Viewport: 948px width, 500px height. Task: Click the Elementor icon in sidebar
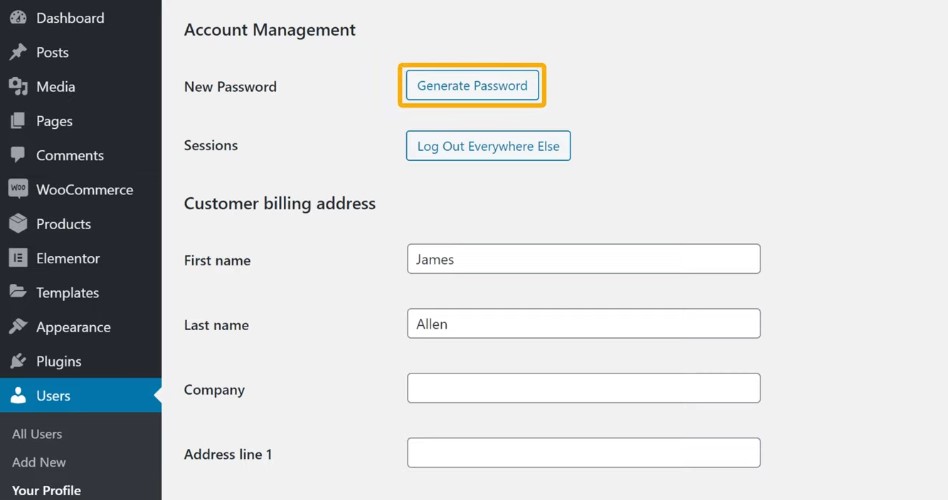[18, 258]
